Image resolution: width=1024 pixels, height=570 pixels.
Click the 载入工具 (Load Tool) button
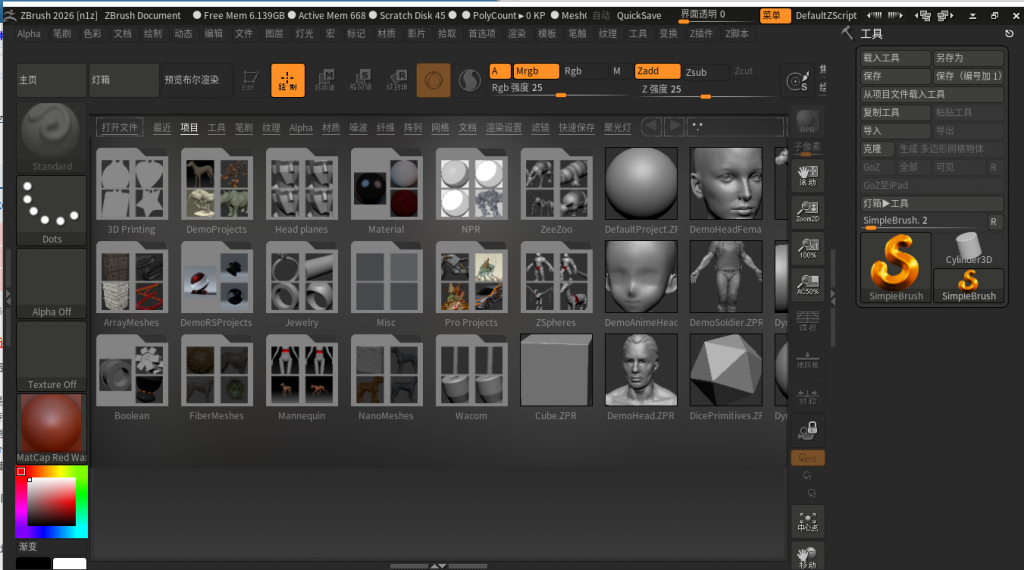point(895,58)
